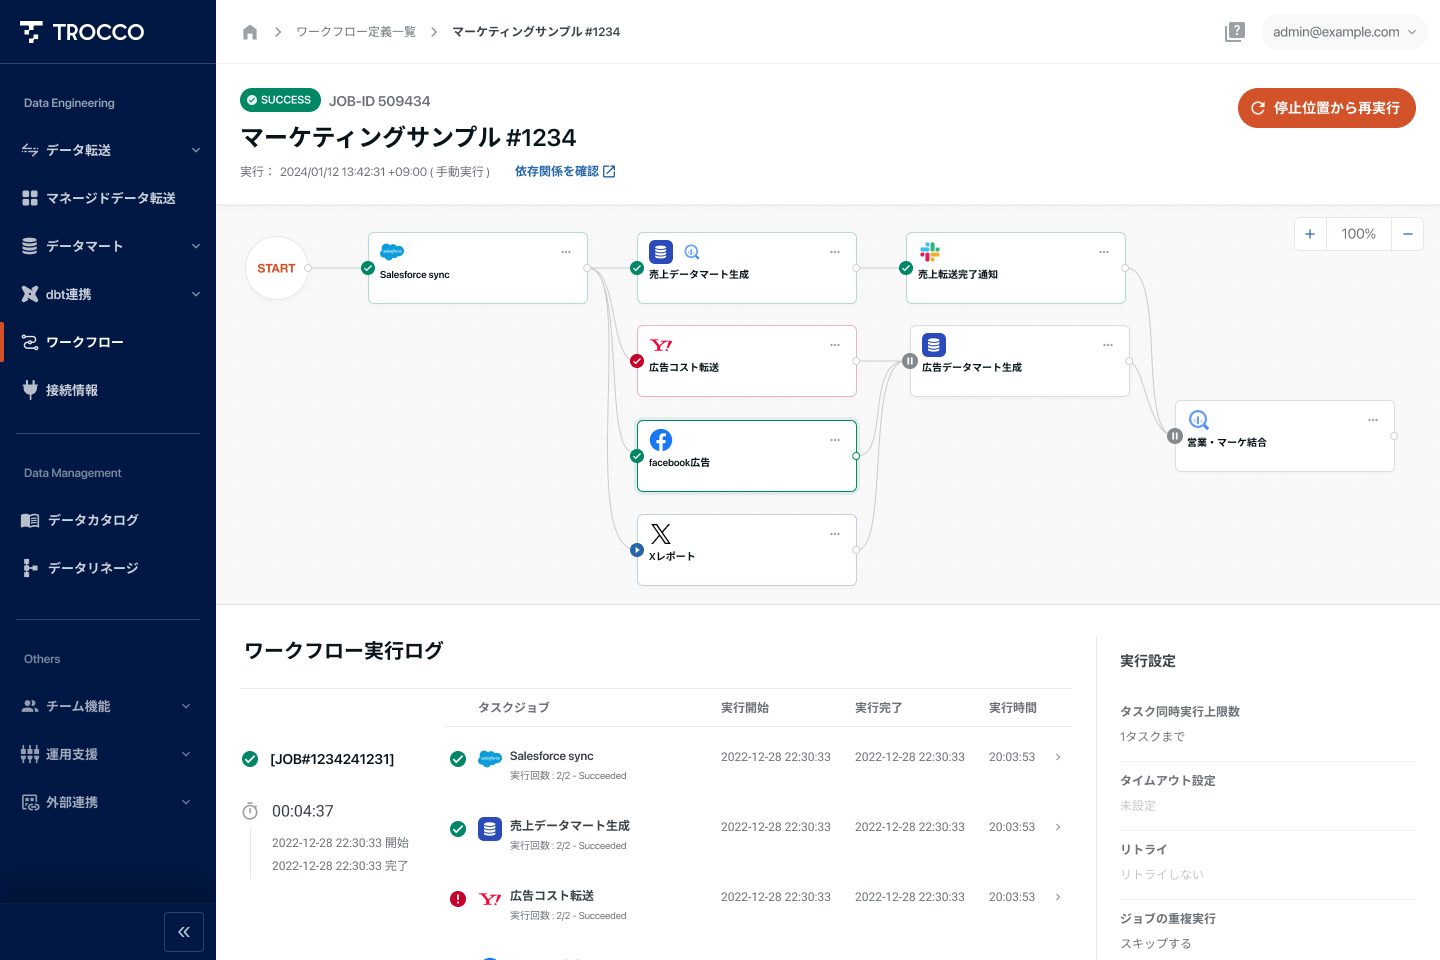Click the success checkmark on Salesforce sync node

366,268
